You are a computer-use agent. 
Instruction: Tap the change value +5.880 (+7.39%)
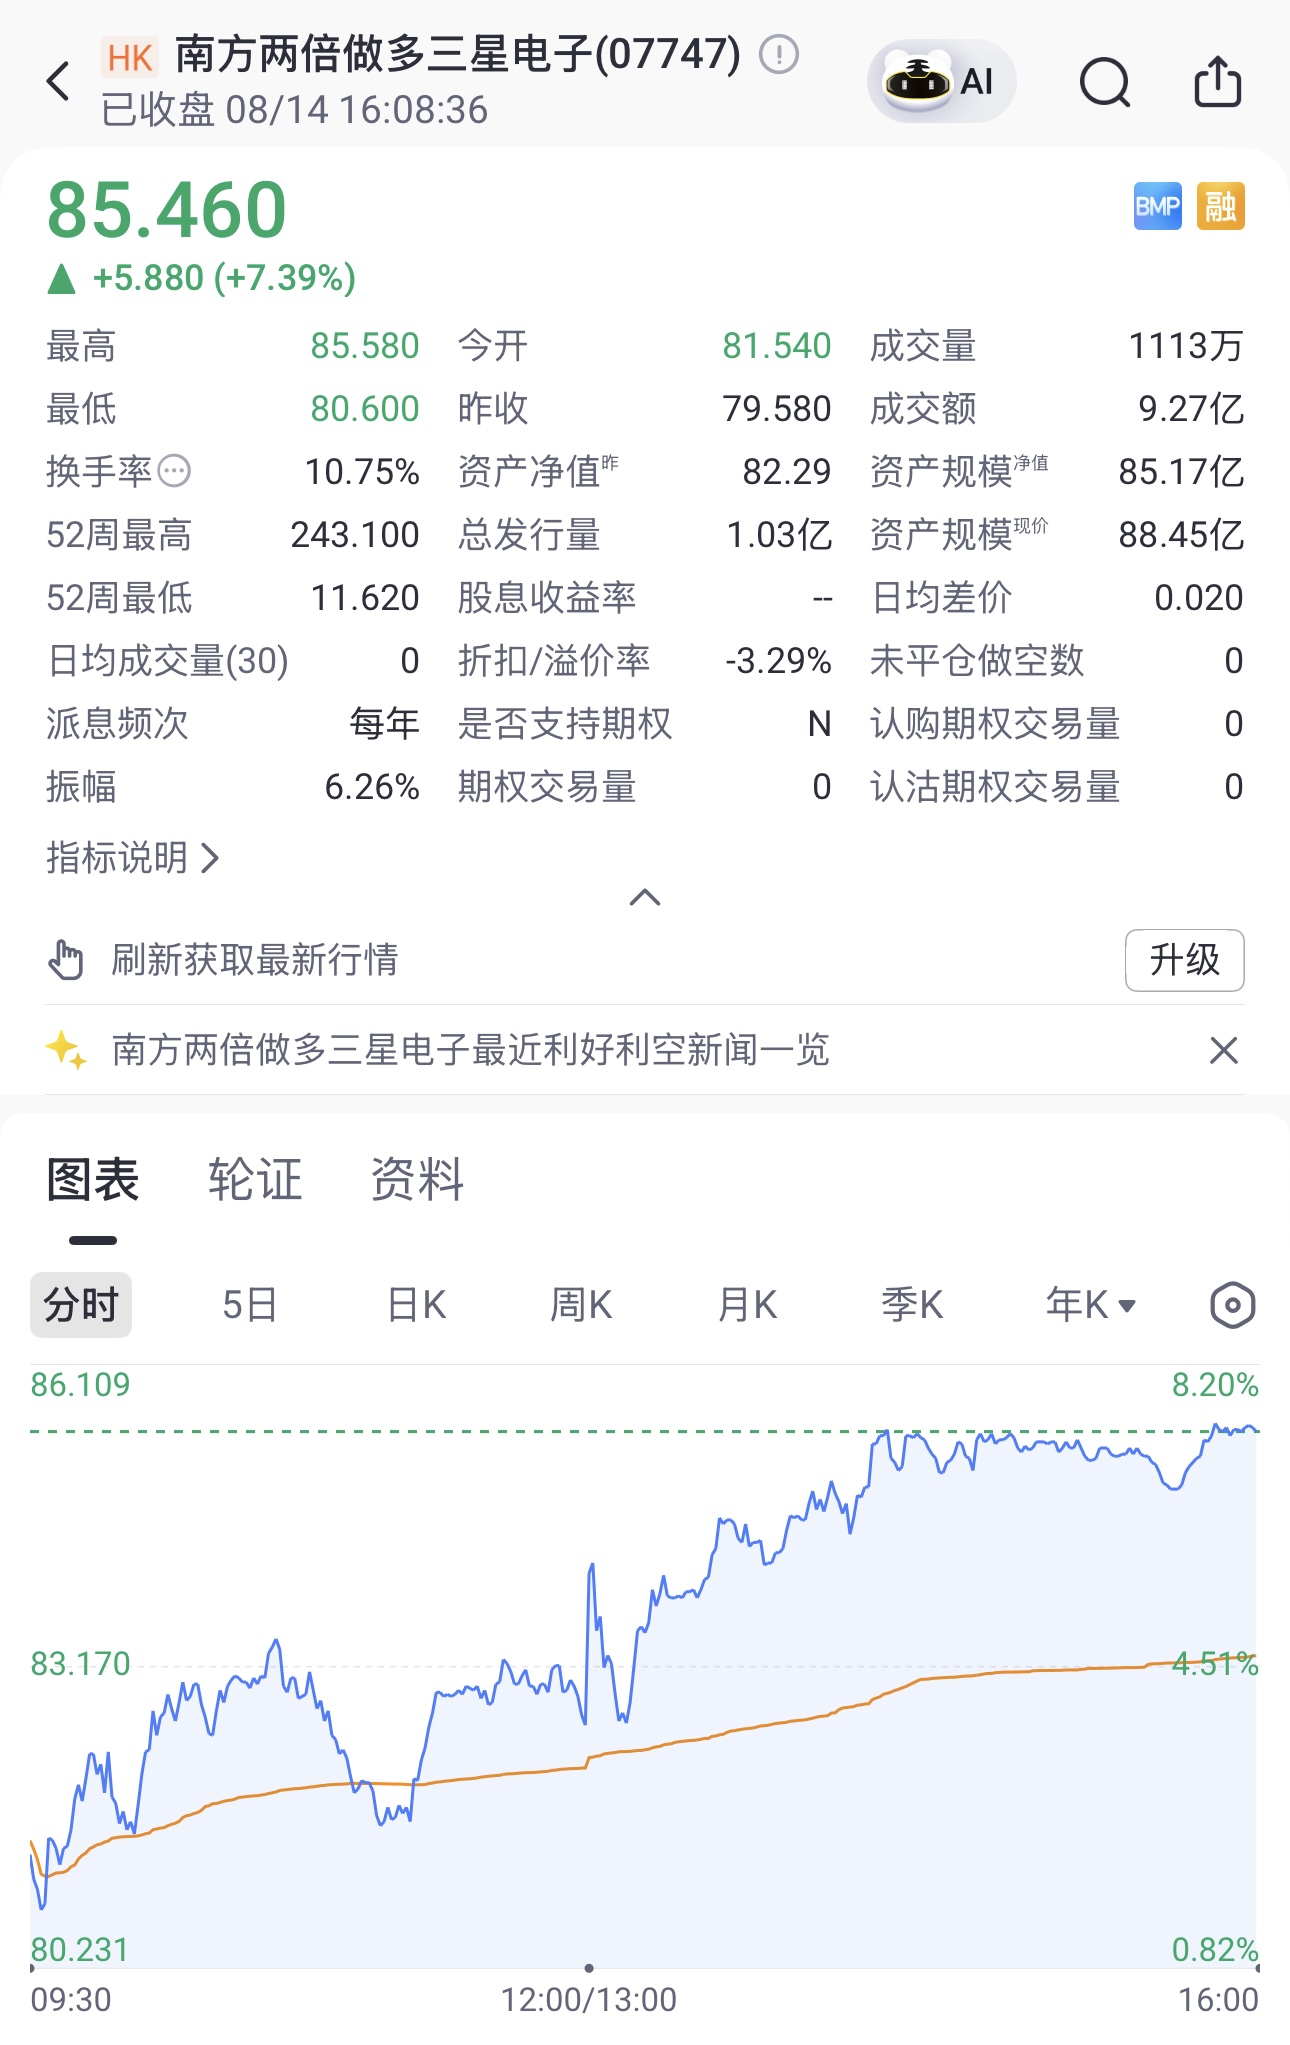224,278
